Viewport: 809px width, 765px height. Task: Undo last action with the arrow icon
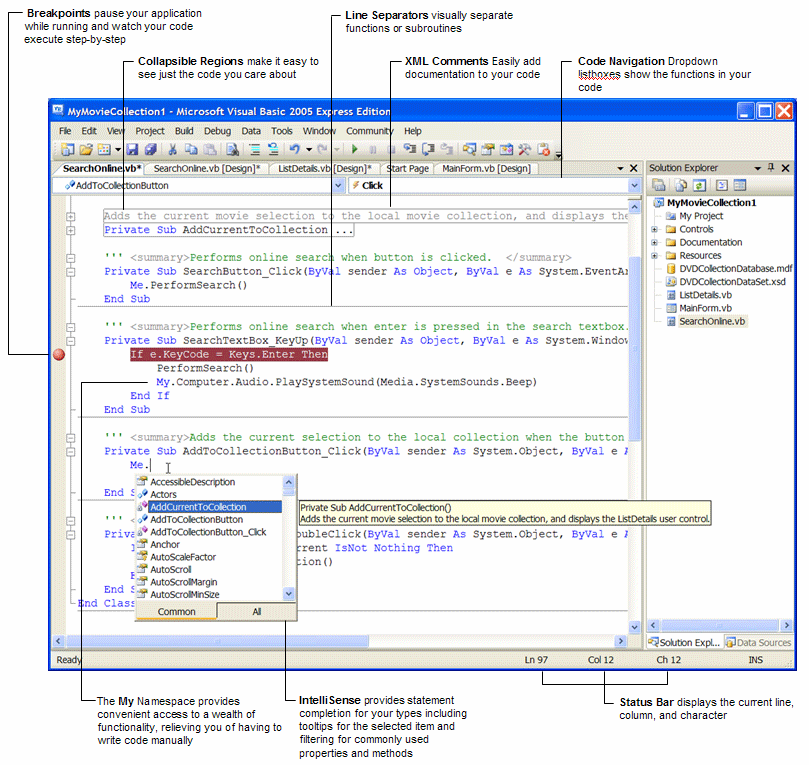(295, 150)
